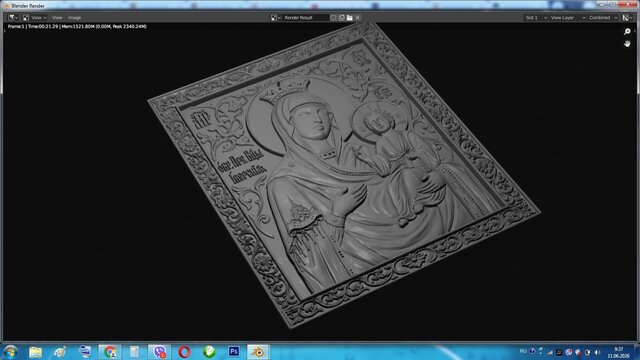Unlink Render Result image with X
The width and height of the screenshot is (640, 360).
pos(358,18)
